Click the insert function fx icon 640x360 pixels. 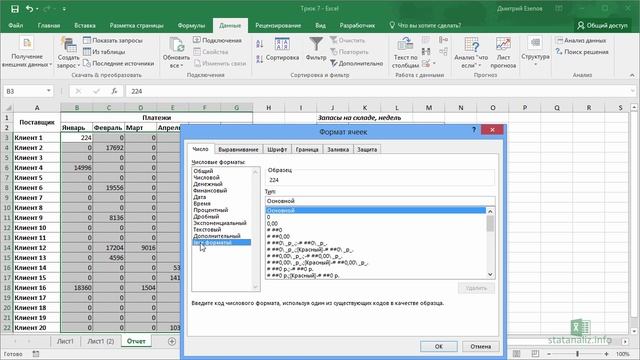[x=114, y=91]
